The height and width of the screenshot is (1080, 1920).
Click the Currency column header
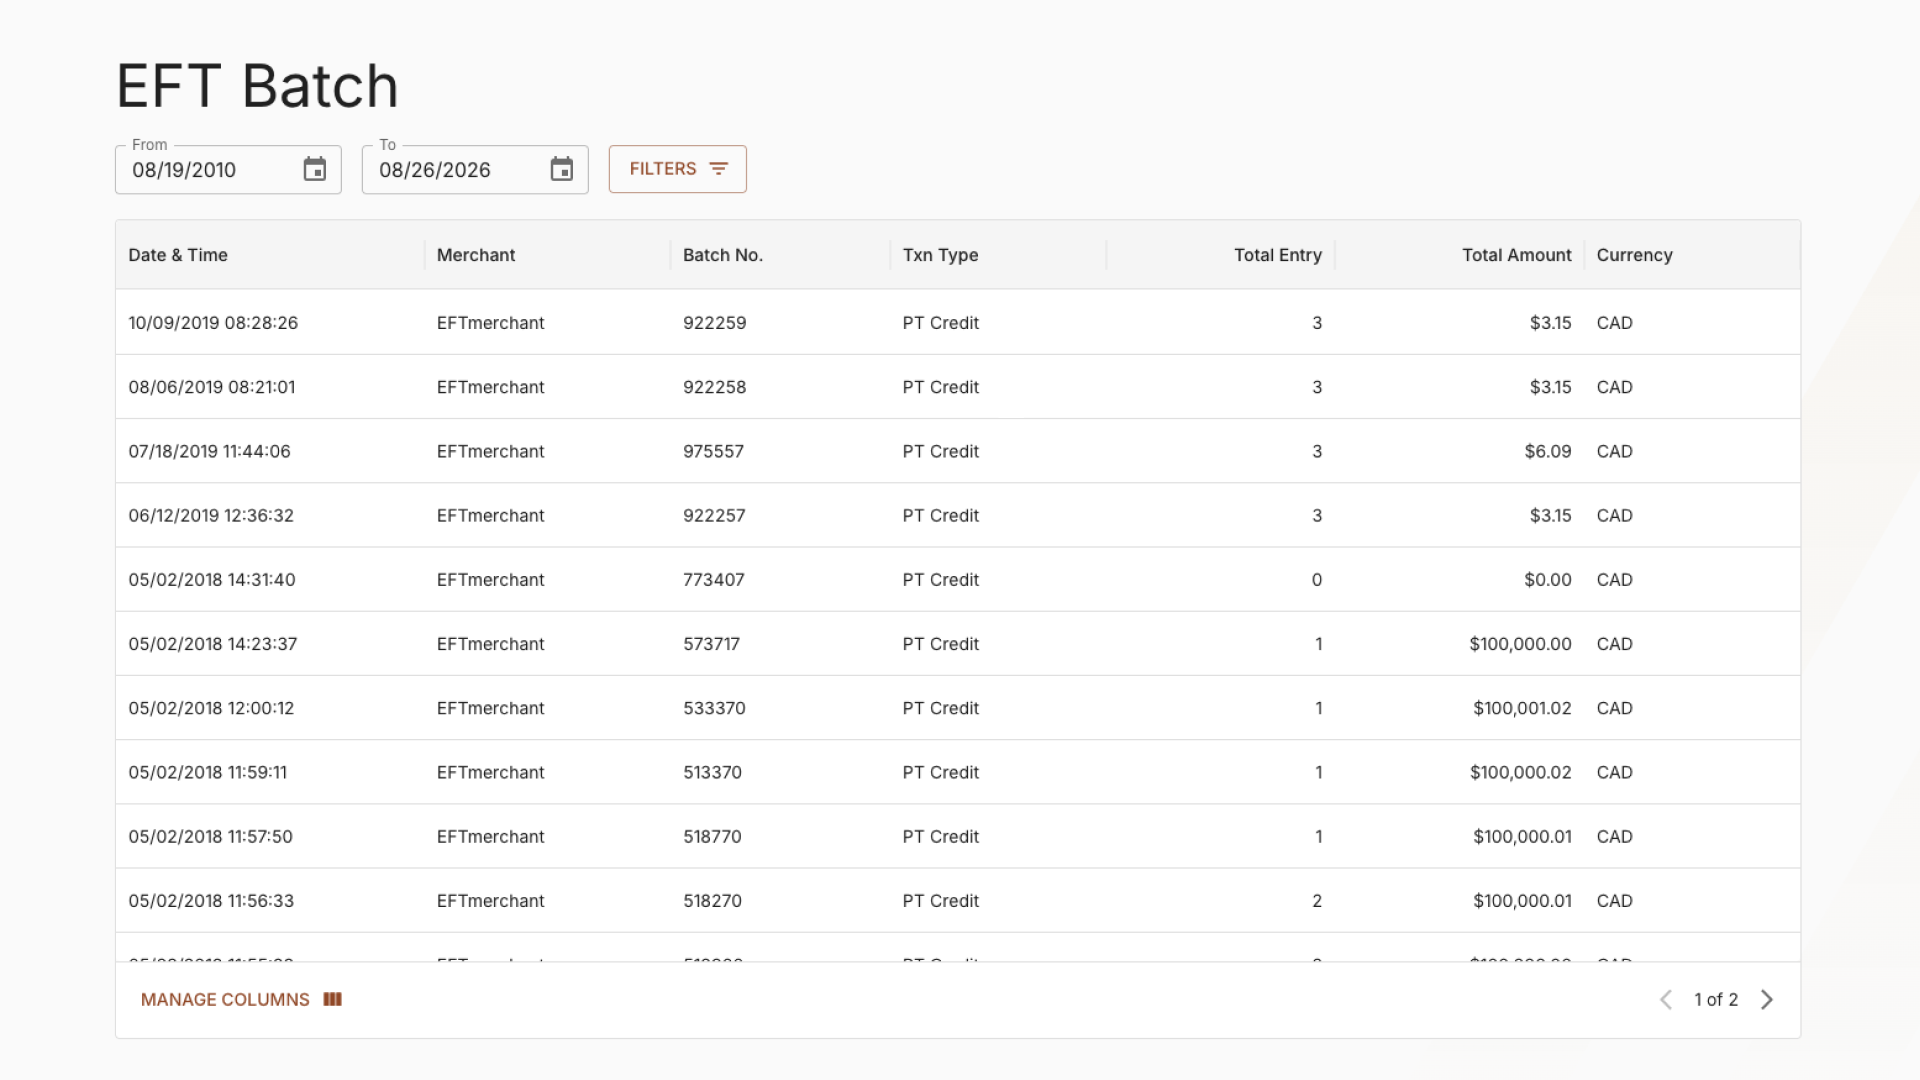1634,255
